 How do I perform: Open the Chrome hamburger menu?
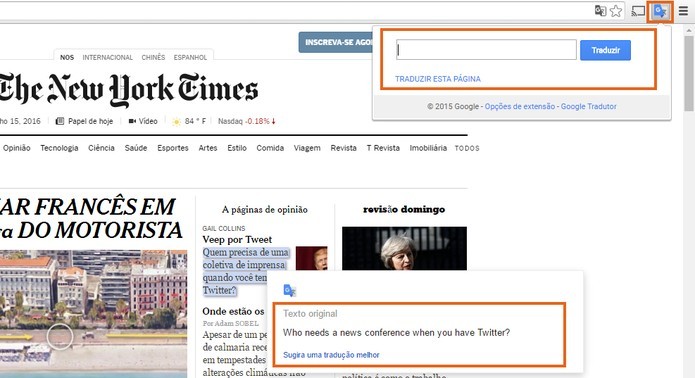click(x=683, y=11)
